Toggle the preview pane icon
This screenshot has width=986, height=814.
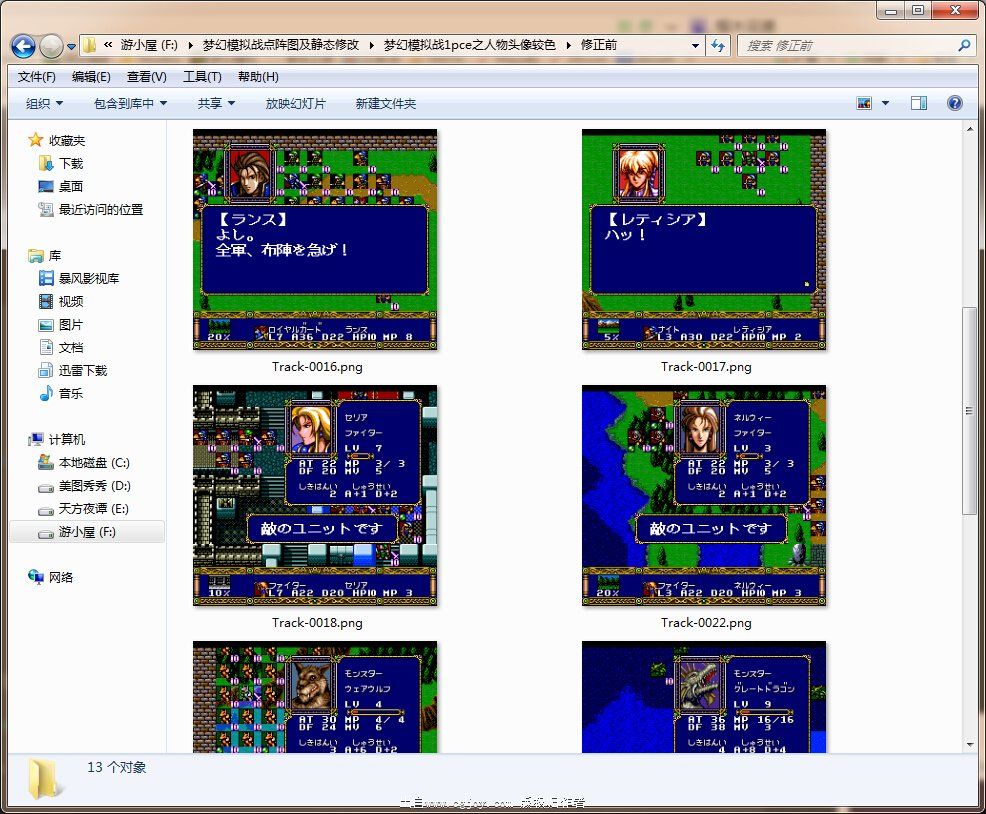(918, 103)
